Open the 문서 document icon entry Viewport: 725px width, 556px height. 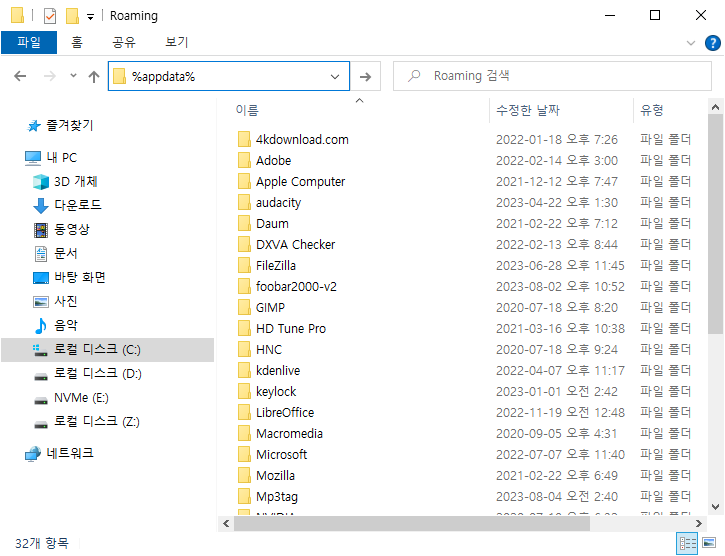41,253
